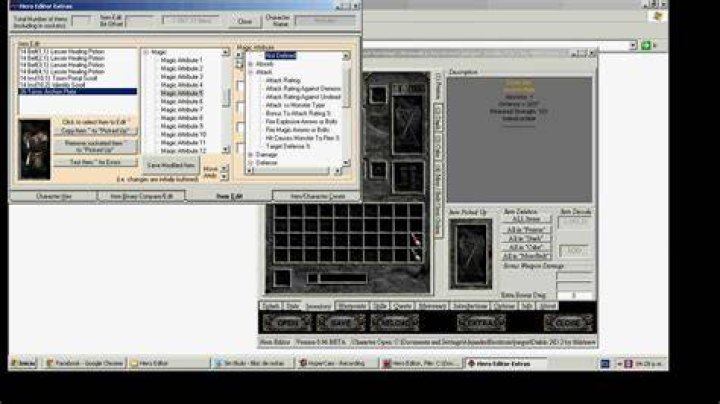Open the Waypoints tab in Hero Editor
Screen dimensions: 720x404
tap(352, 306)
